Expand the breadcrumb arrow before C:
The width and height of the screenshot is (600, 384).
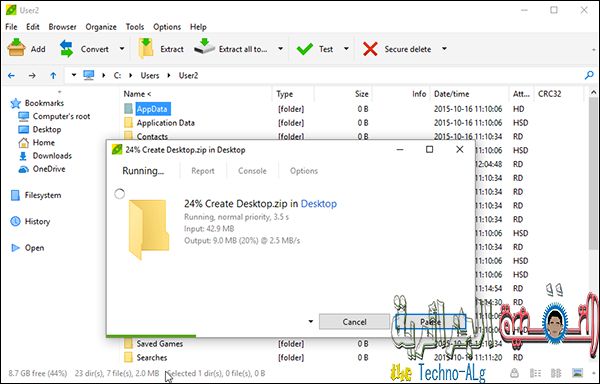(104, 75)
